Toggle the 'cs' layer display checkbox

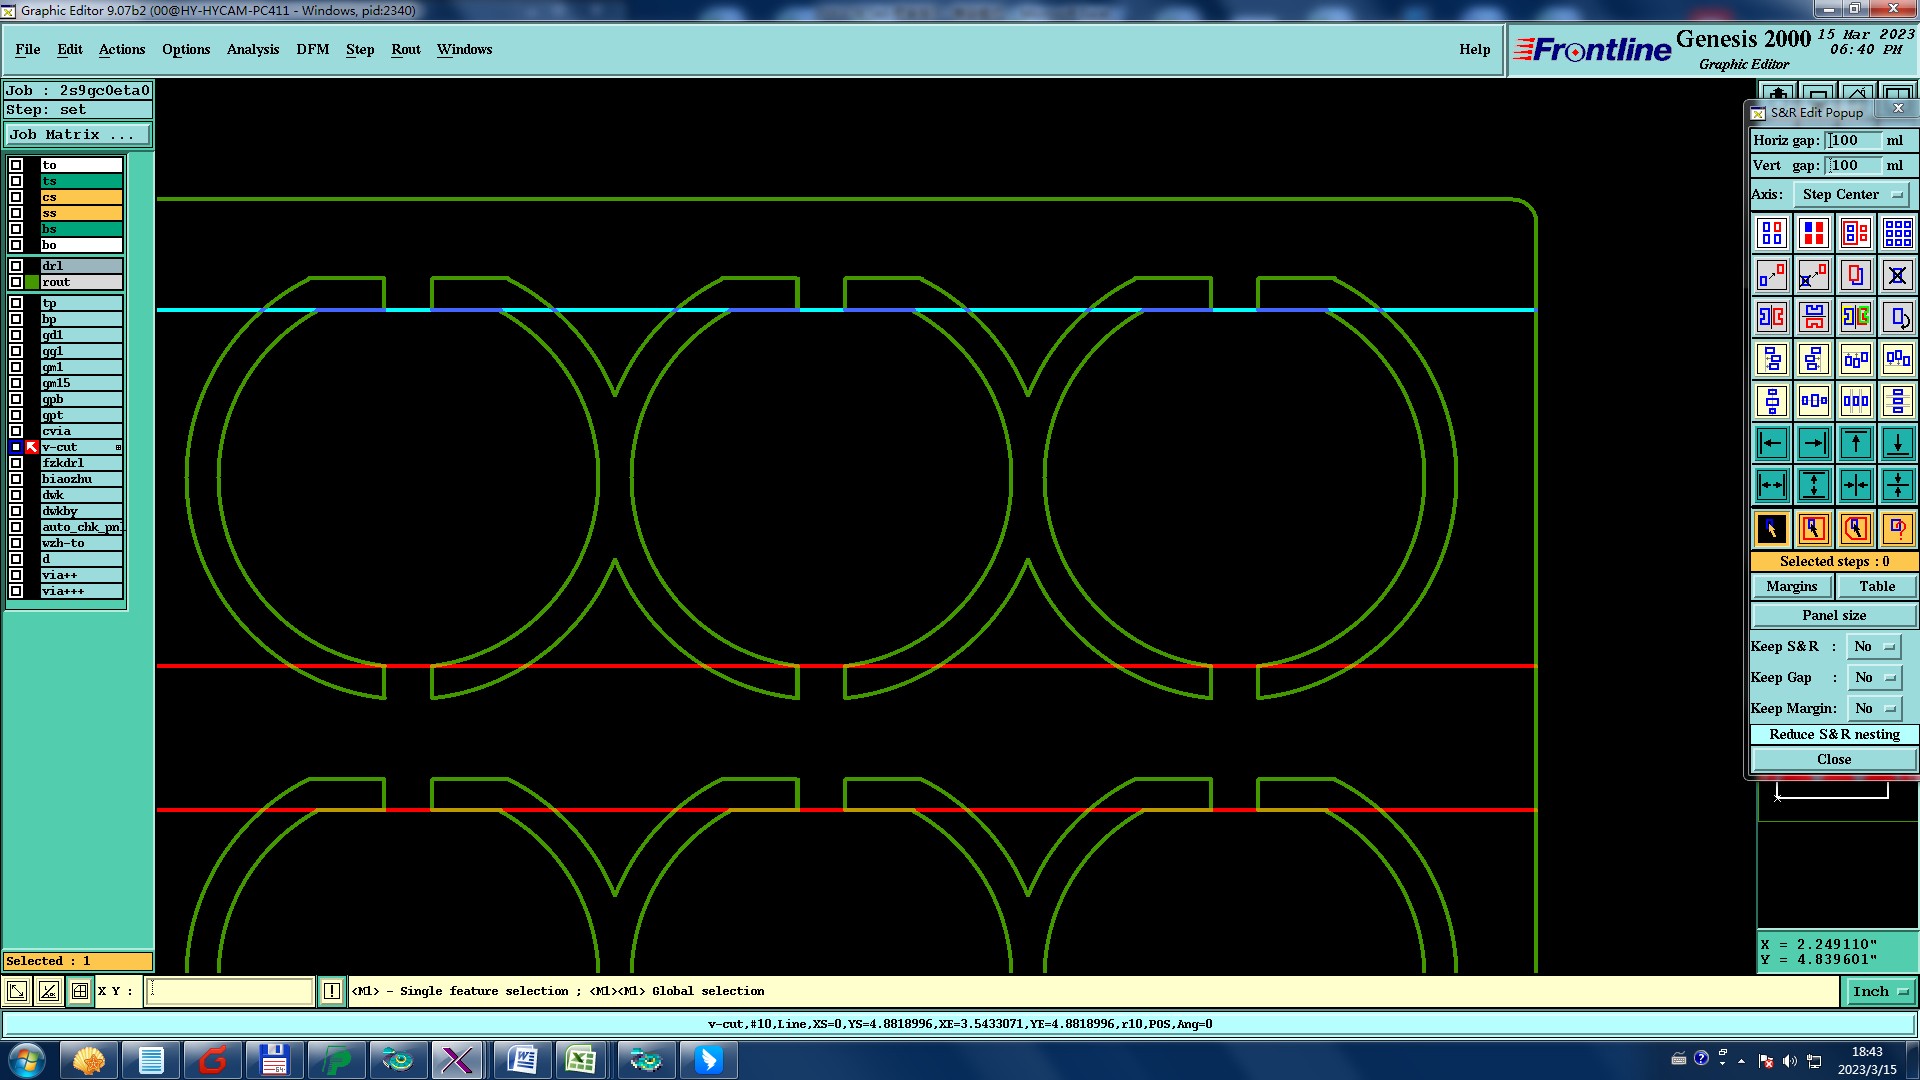(x=16, y=197)
